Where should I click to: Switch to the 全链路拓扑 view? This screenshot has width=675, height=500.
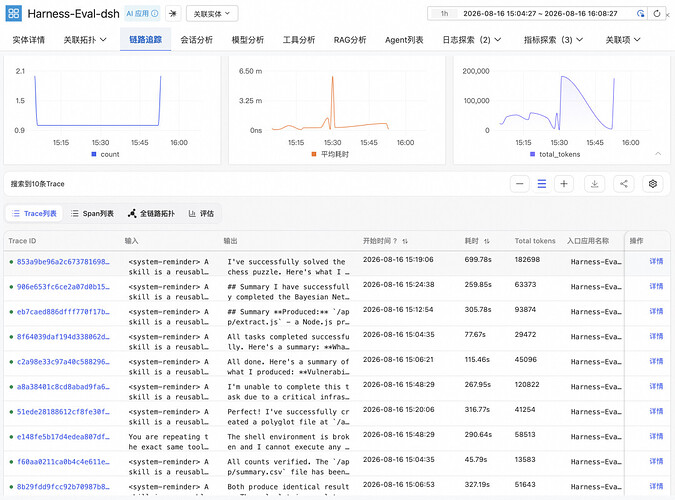tap(151, 214)
